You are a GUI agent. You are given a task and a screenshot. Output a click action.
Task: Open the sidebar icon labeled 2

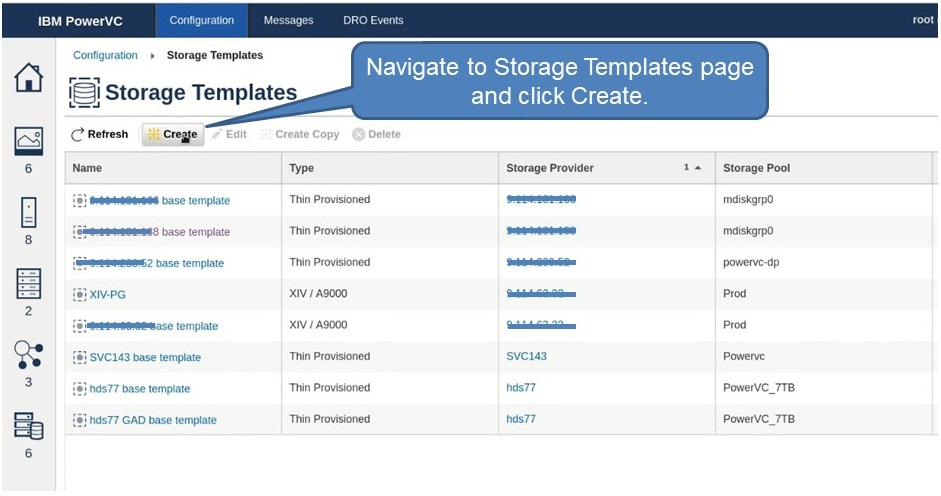tap(29, 283)
